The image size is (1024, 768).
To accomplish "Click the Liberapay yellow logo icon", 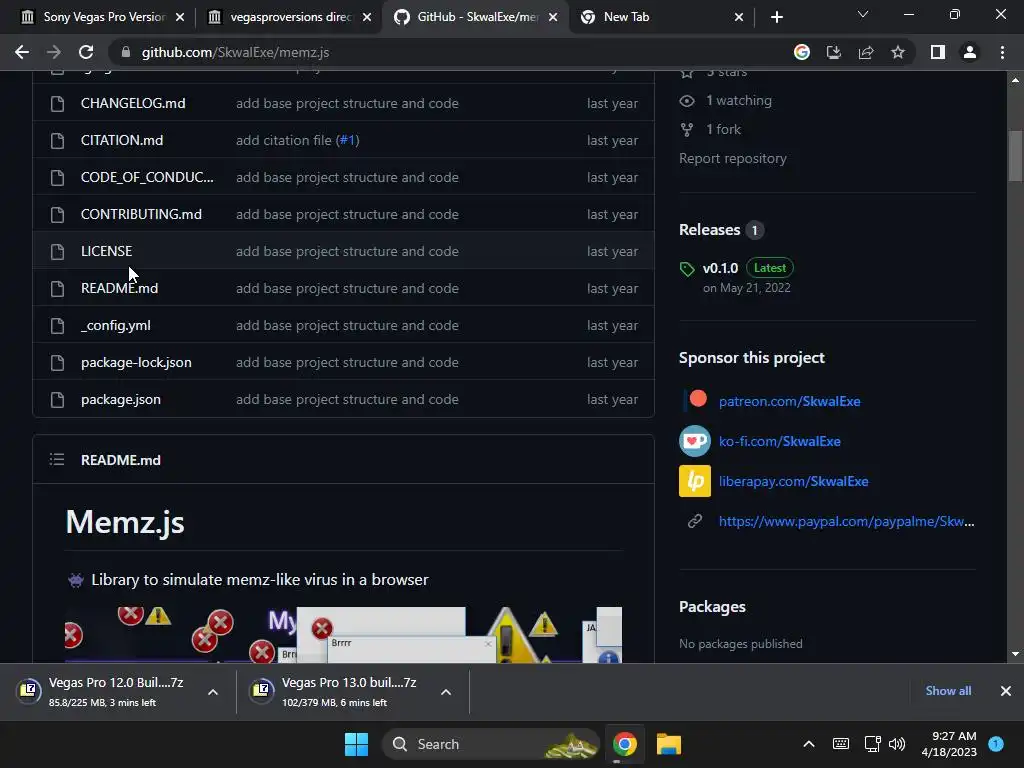I will (695, 481).
